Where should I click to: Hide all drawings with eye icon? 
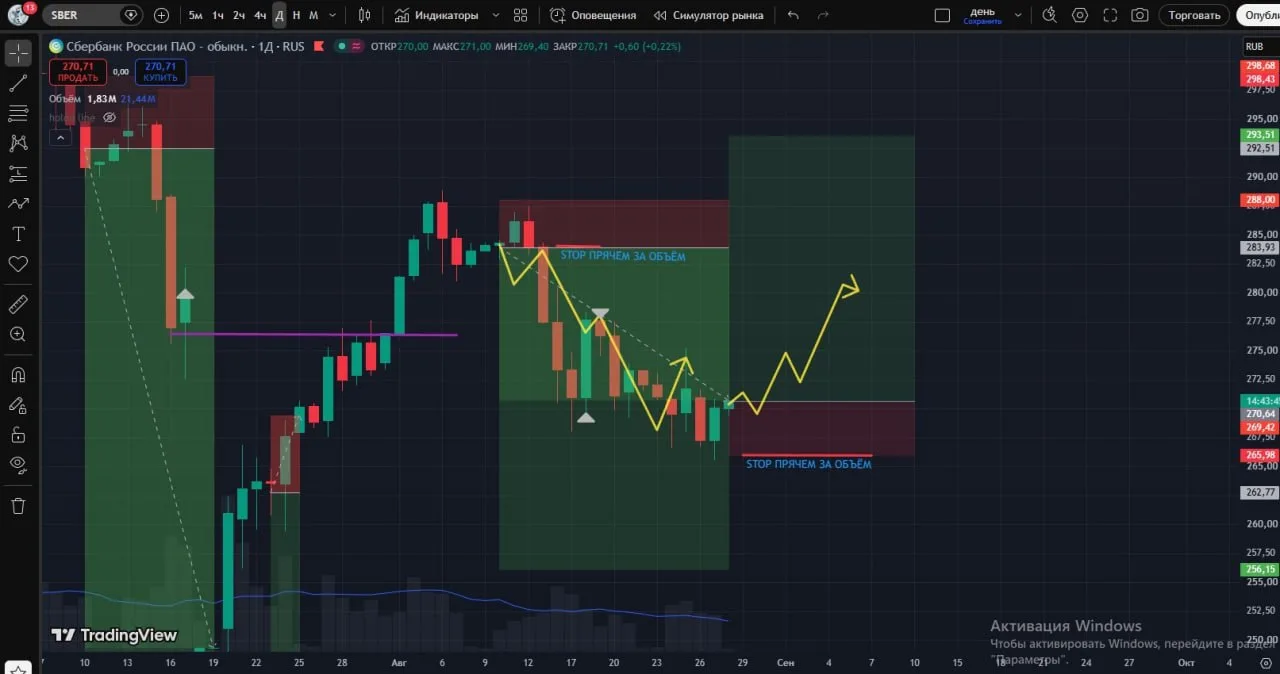pos(18,464)
